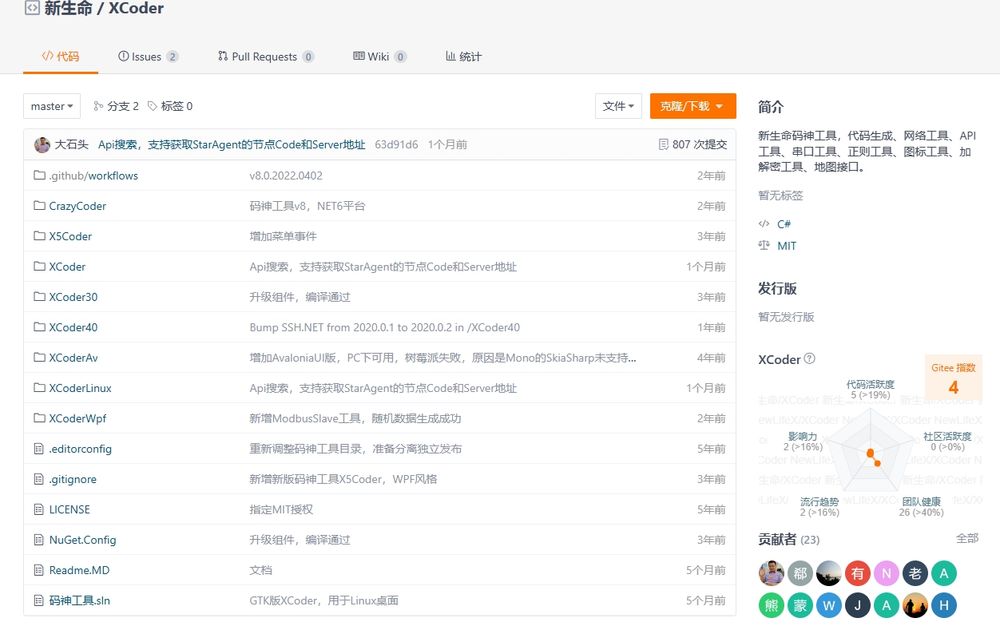Viewport: 1000px width, 629px height.
Task: Click the help icon beside XCoder heading
Action: [809, 359]
